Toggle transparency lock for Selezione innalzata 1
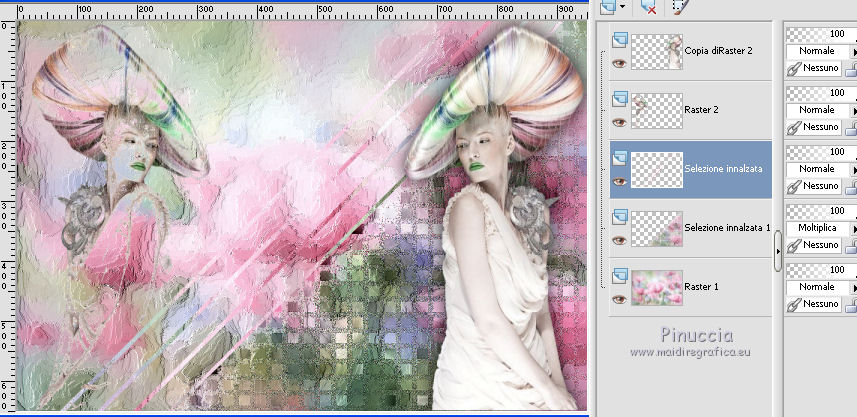Viewport: 857px width, 417px height. click(852, 246)
